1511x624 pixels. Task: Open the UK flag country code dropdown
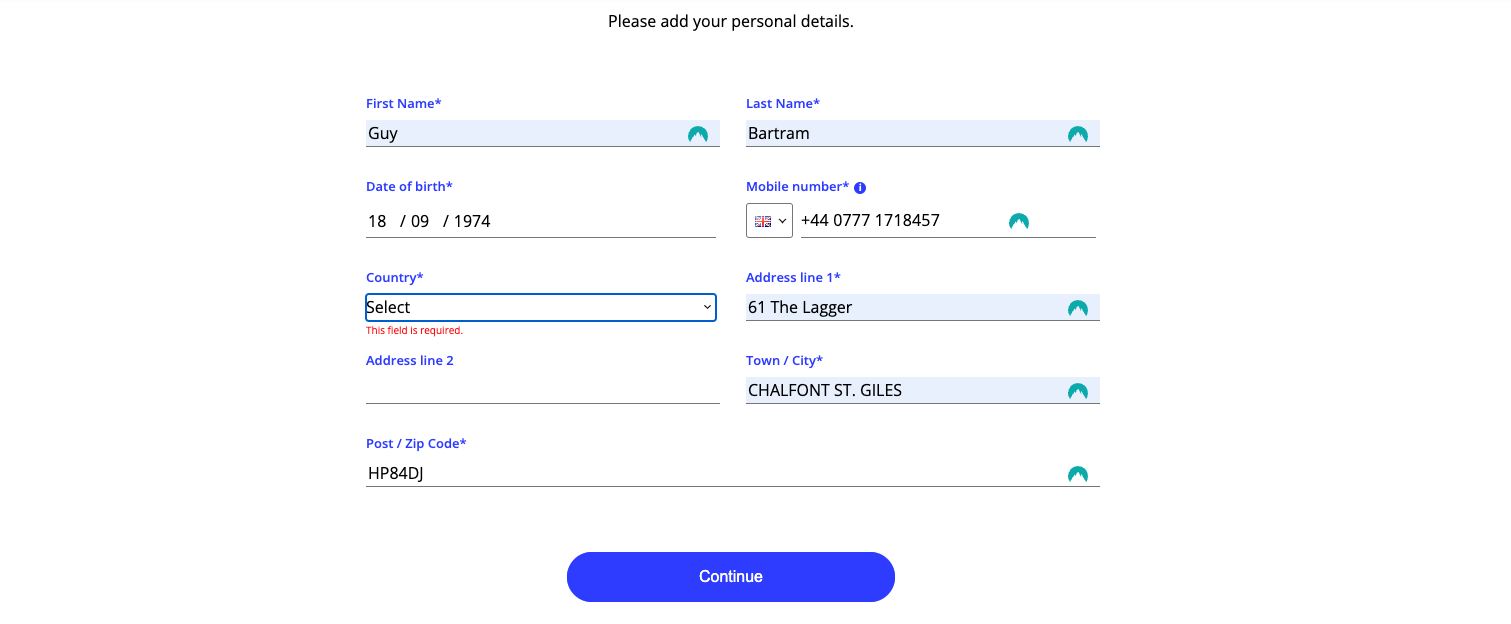pos(769,221)
